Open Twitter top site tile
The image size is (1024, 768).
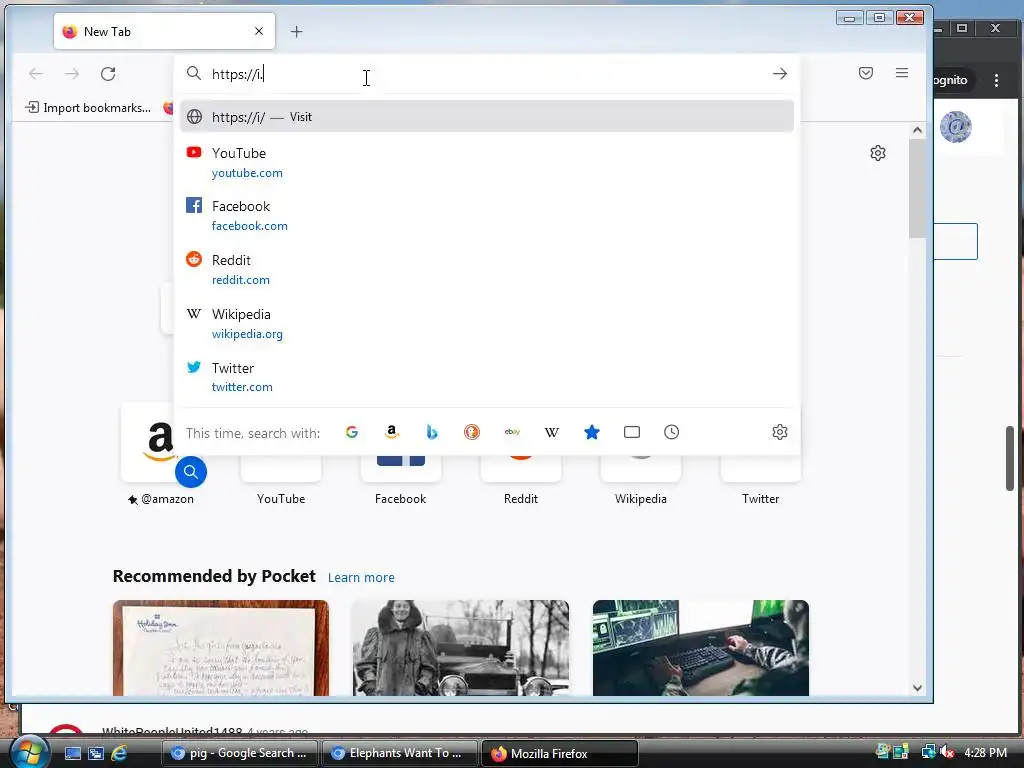pyautogui.click(x=760, y=480)
